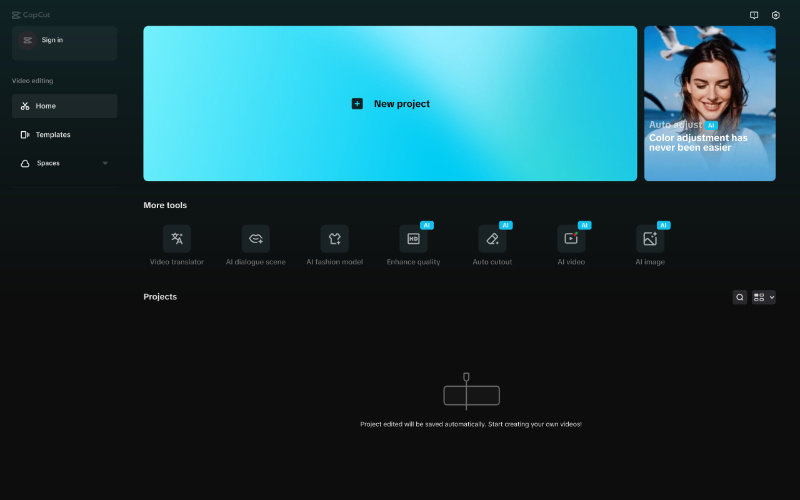The height and width of the screenshot is (500, 800).
Task: Start a New project
Action: tap(390, 104)
